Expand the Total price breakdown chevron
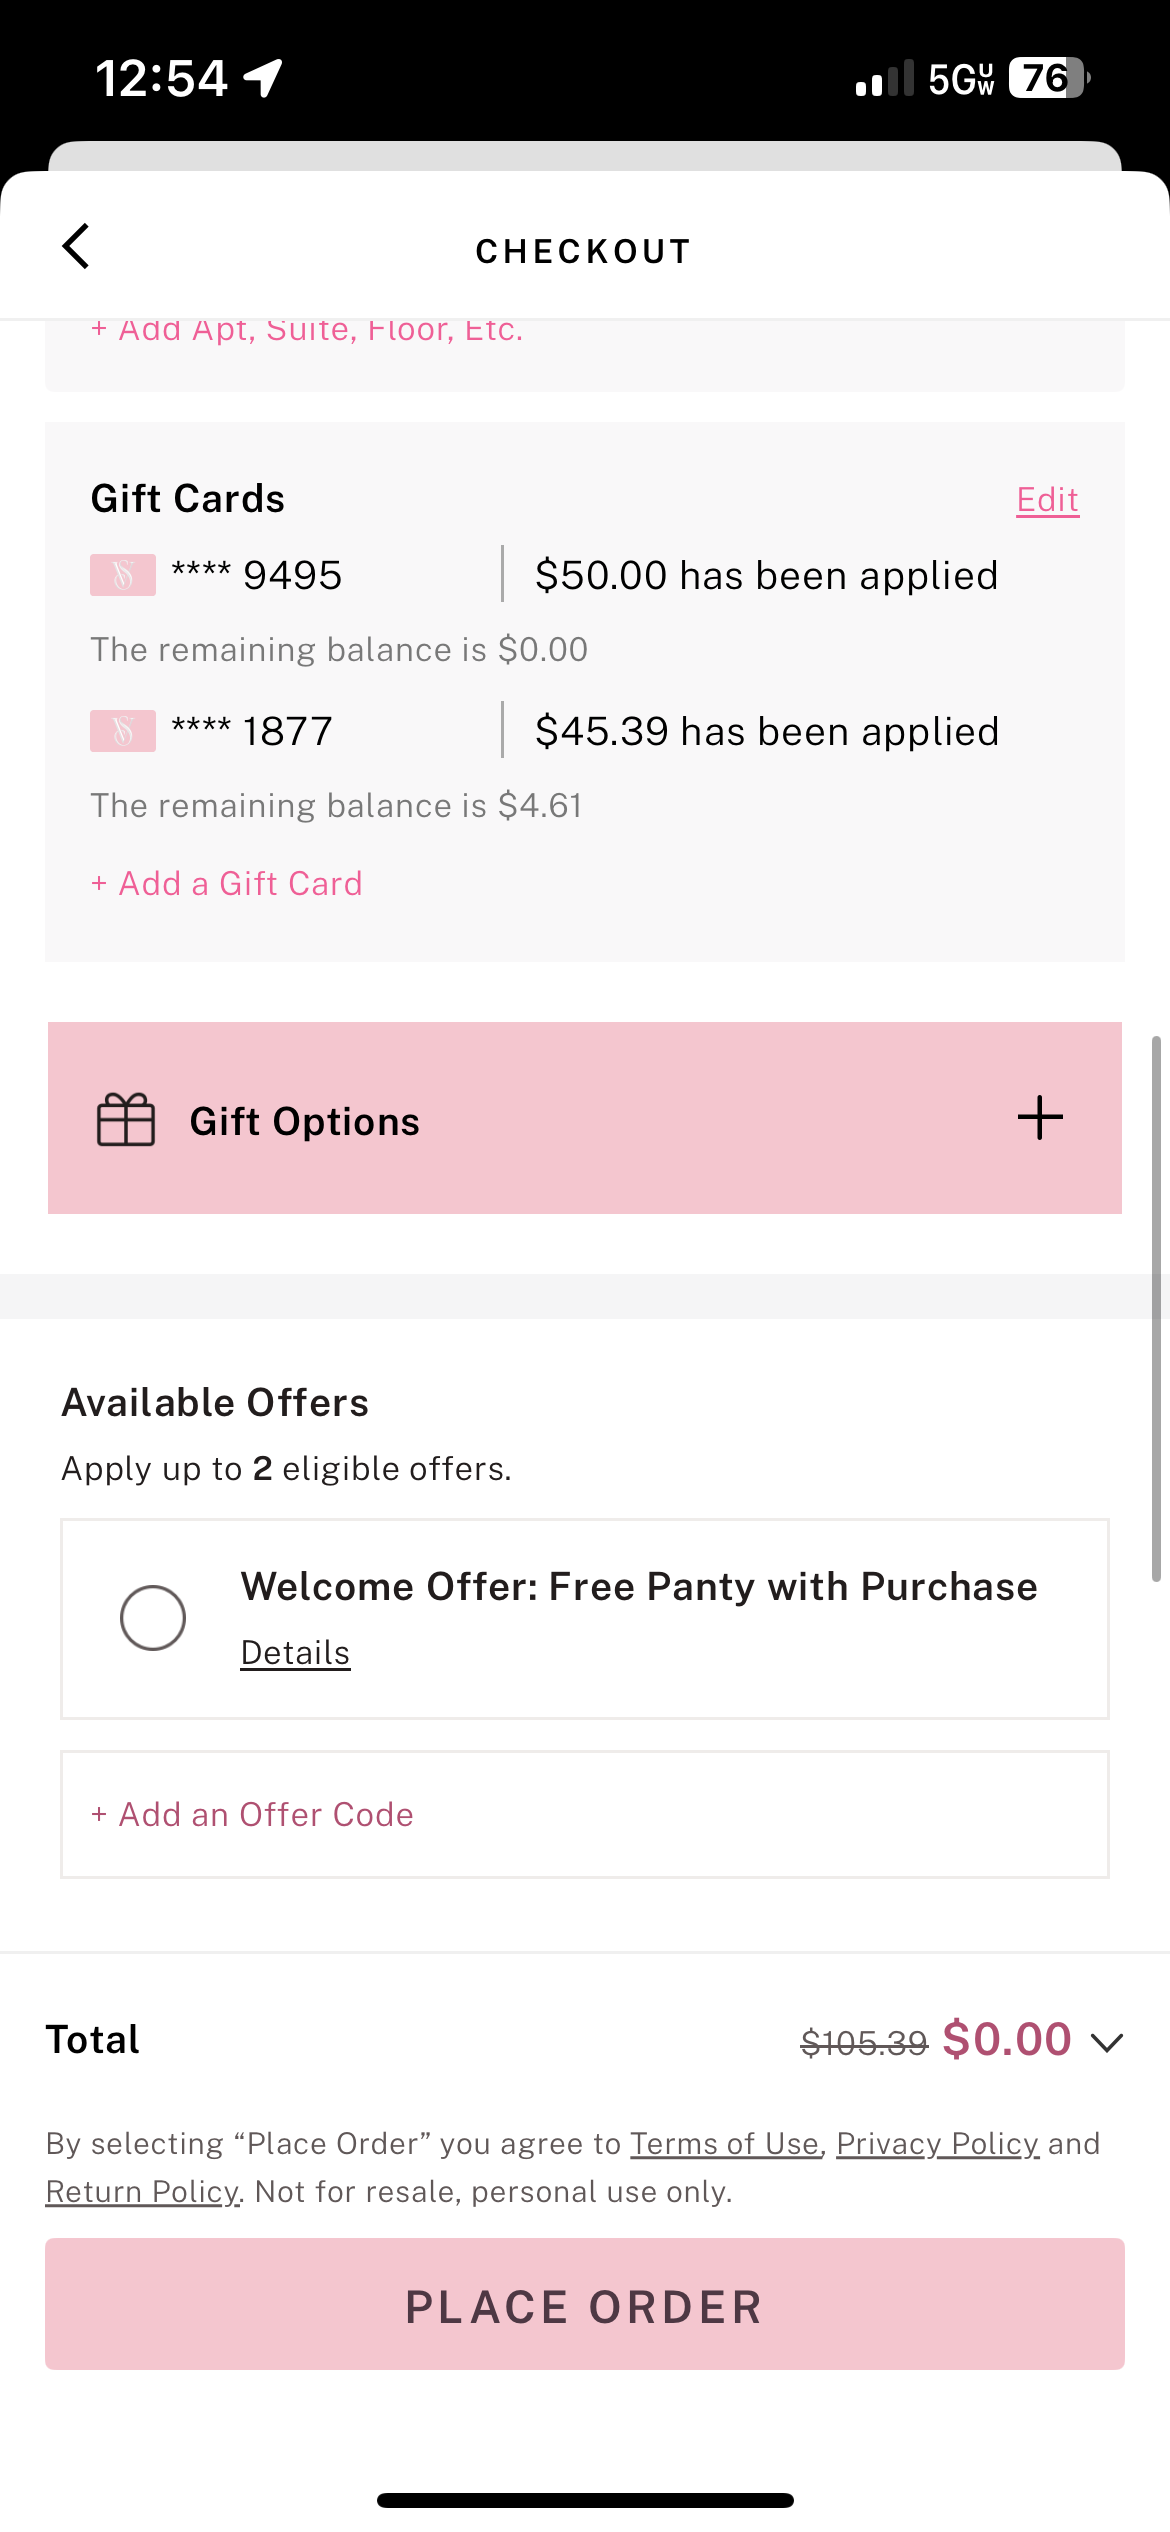1170x2532 pixels. [1107, 2042]
